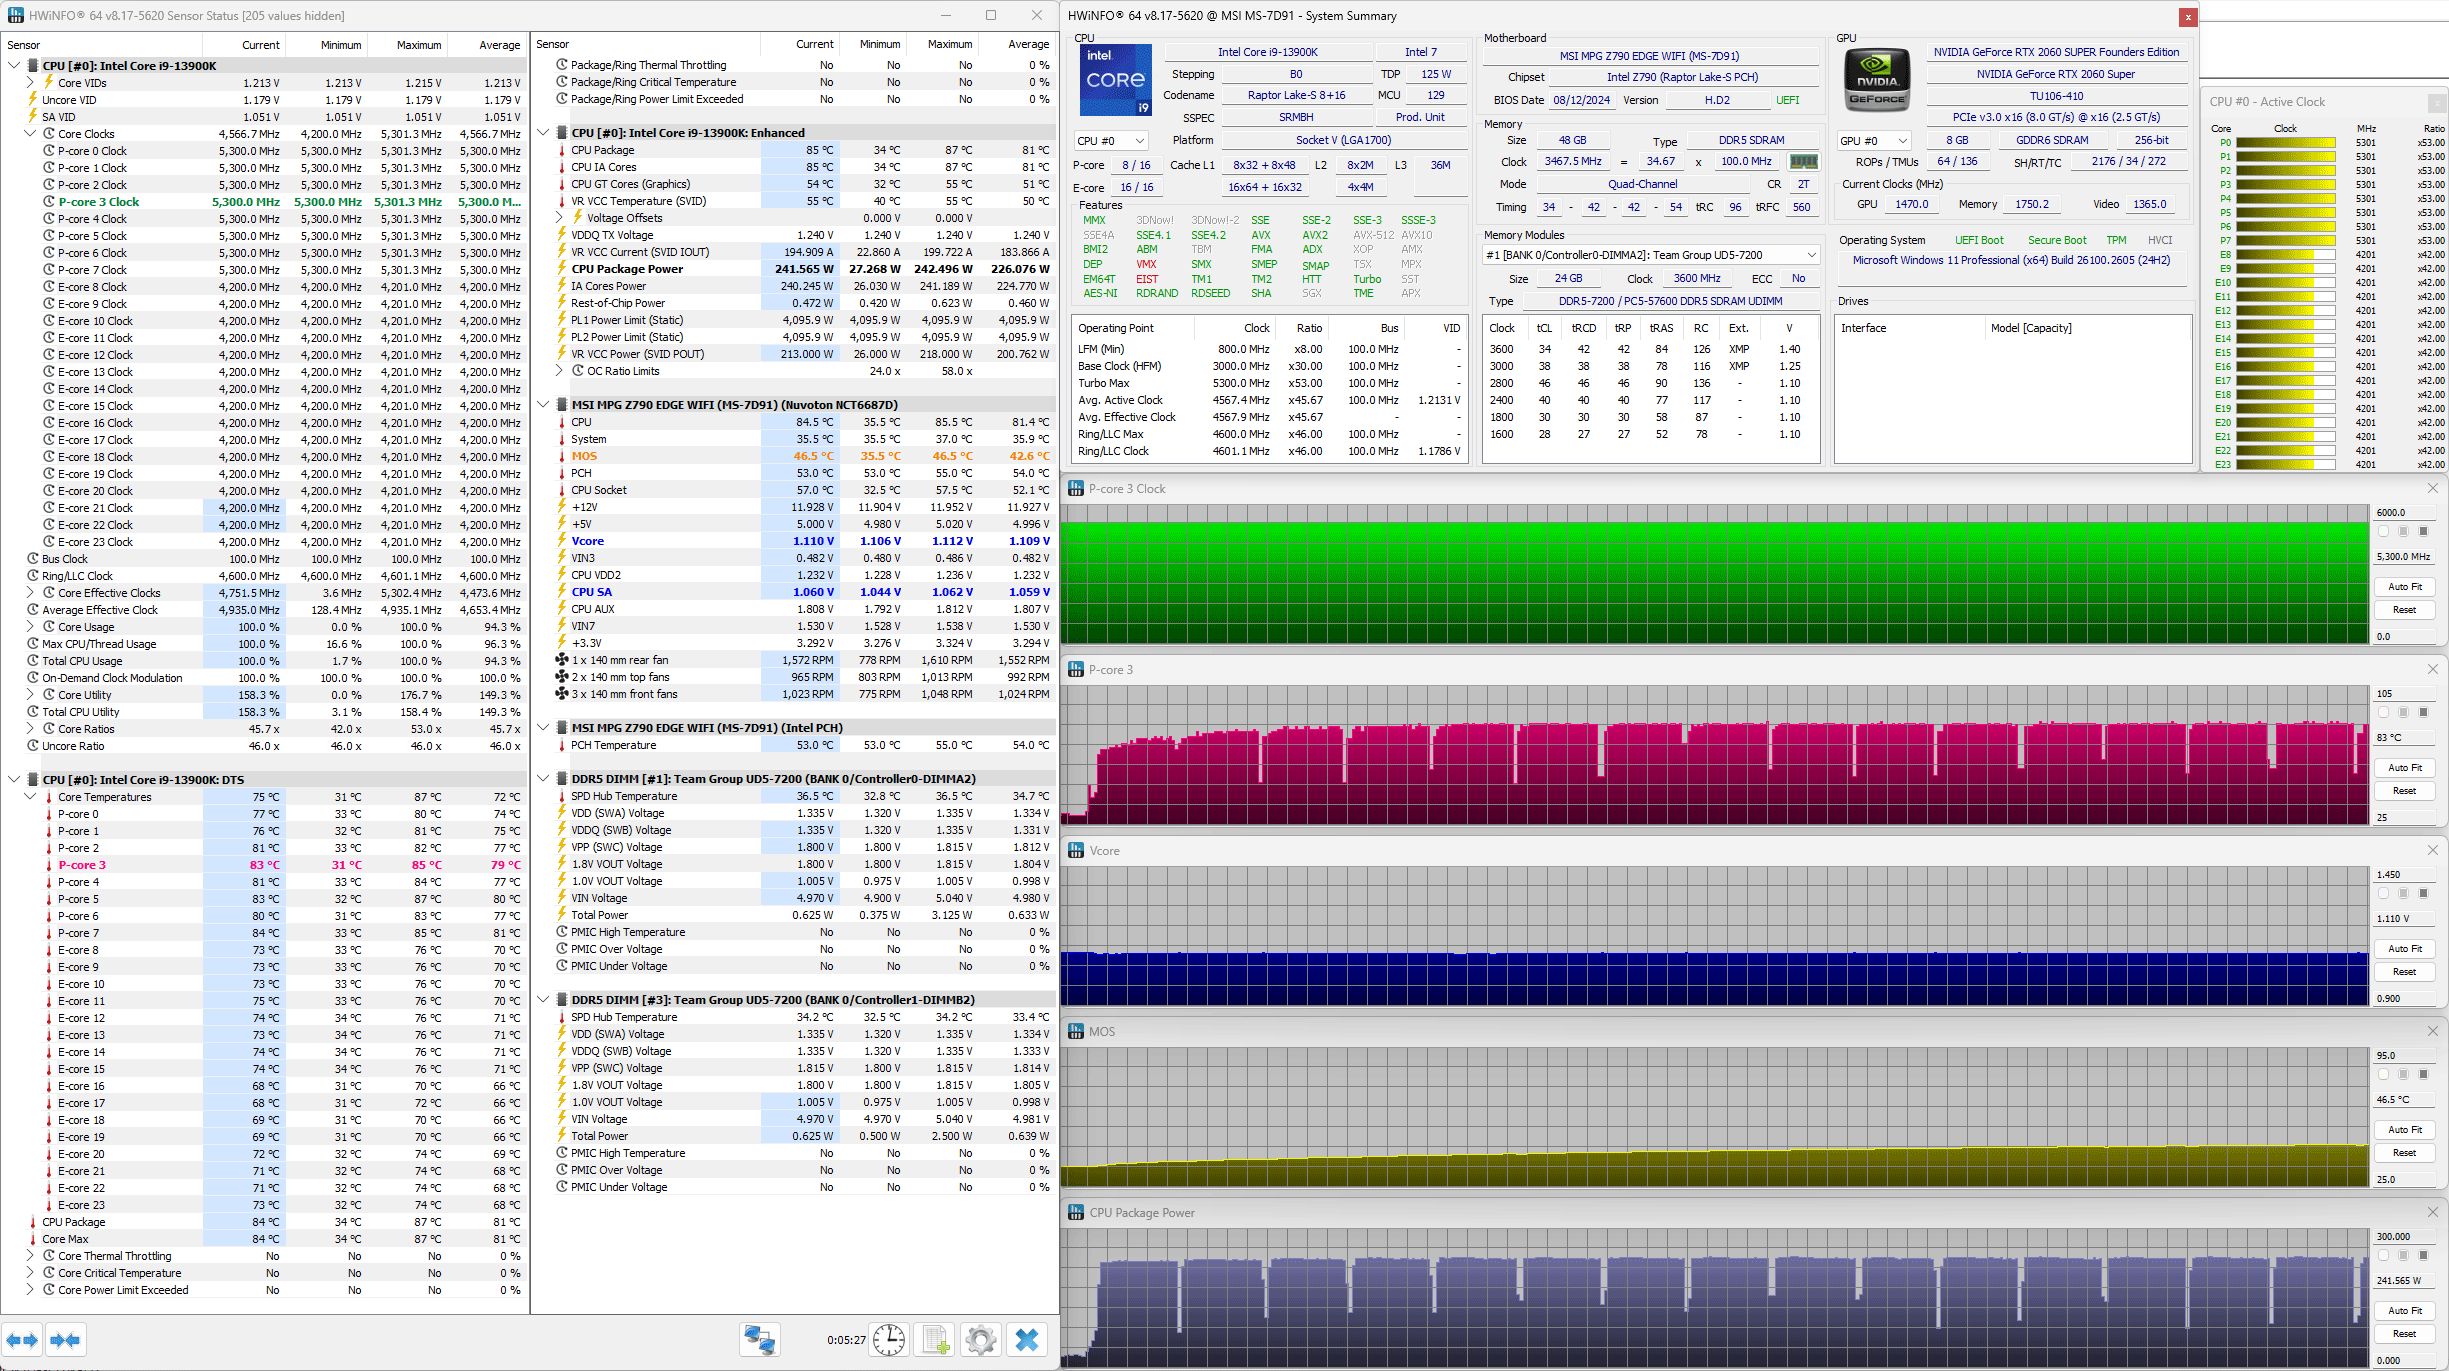Click Reset on MOS graph

pos(2404,1153)
